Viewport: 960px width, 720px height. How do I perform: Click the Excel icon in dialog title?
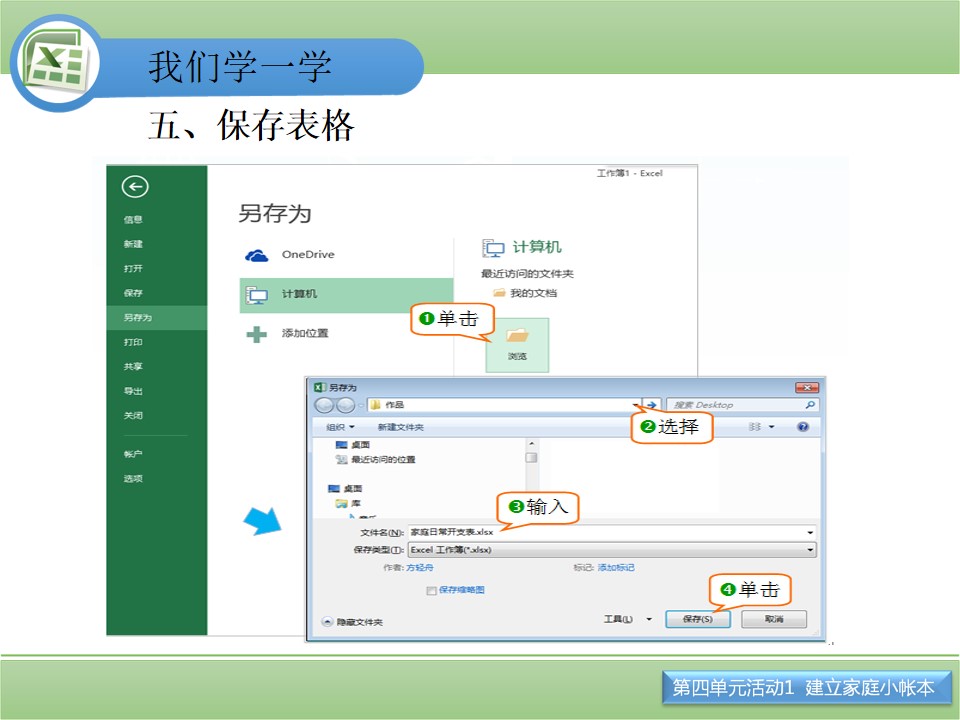coord(319,387)
